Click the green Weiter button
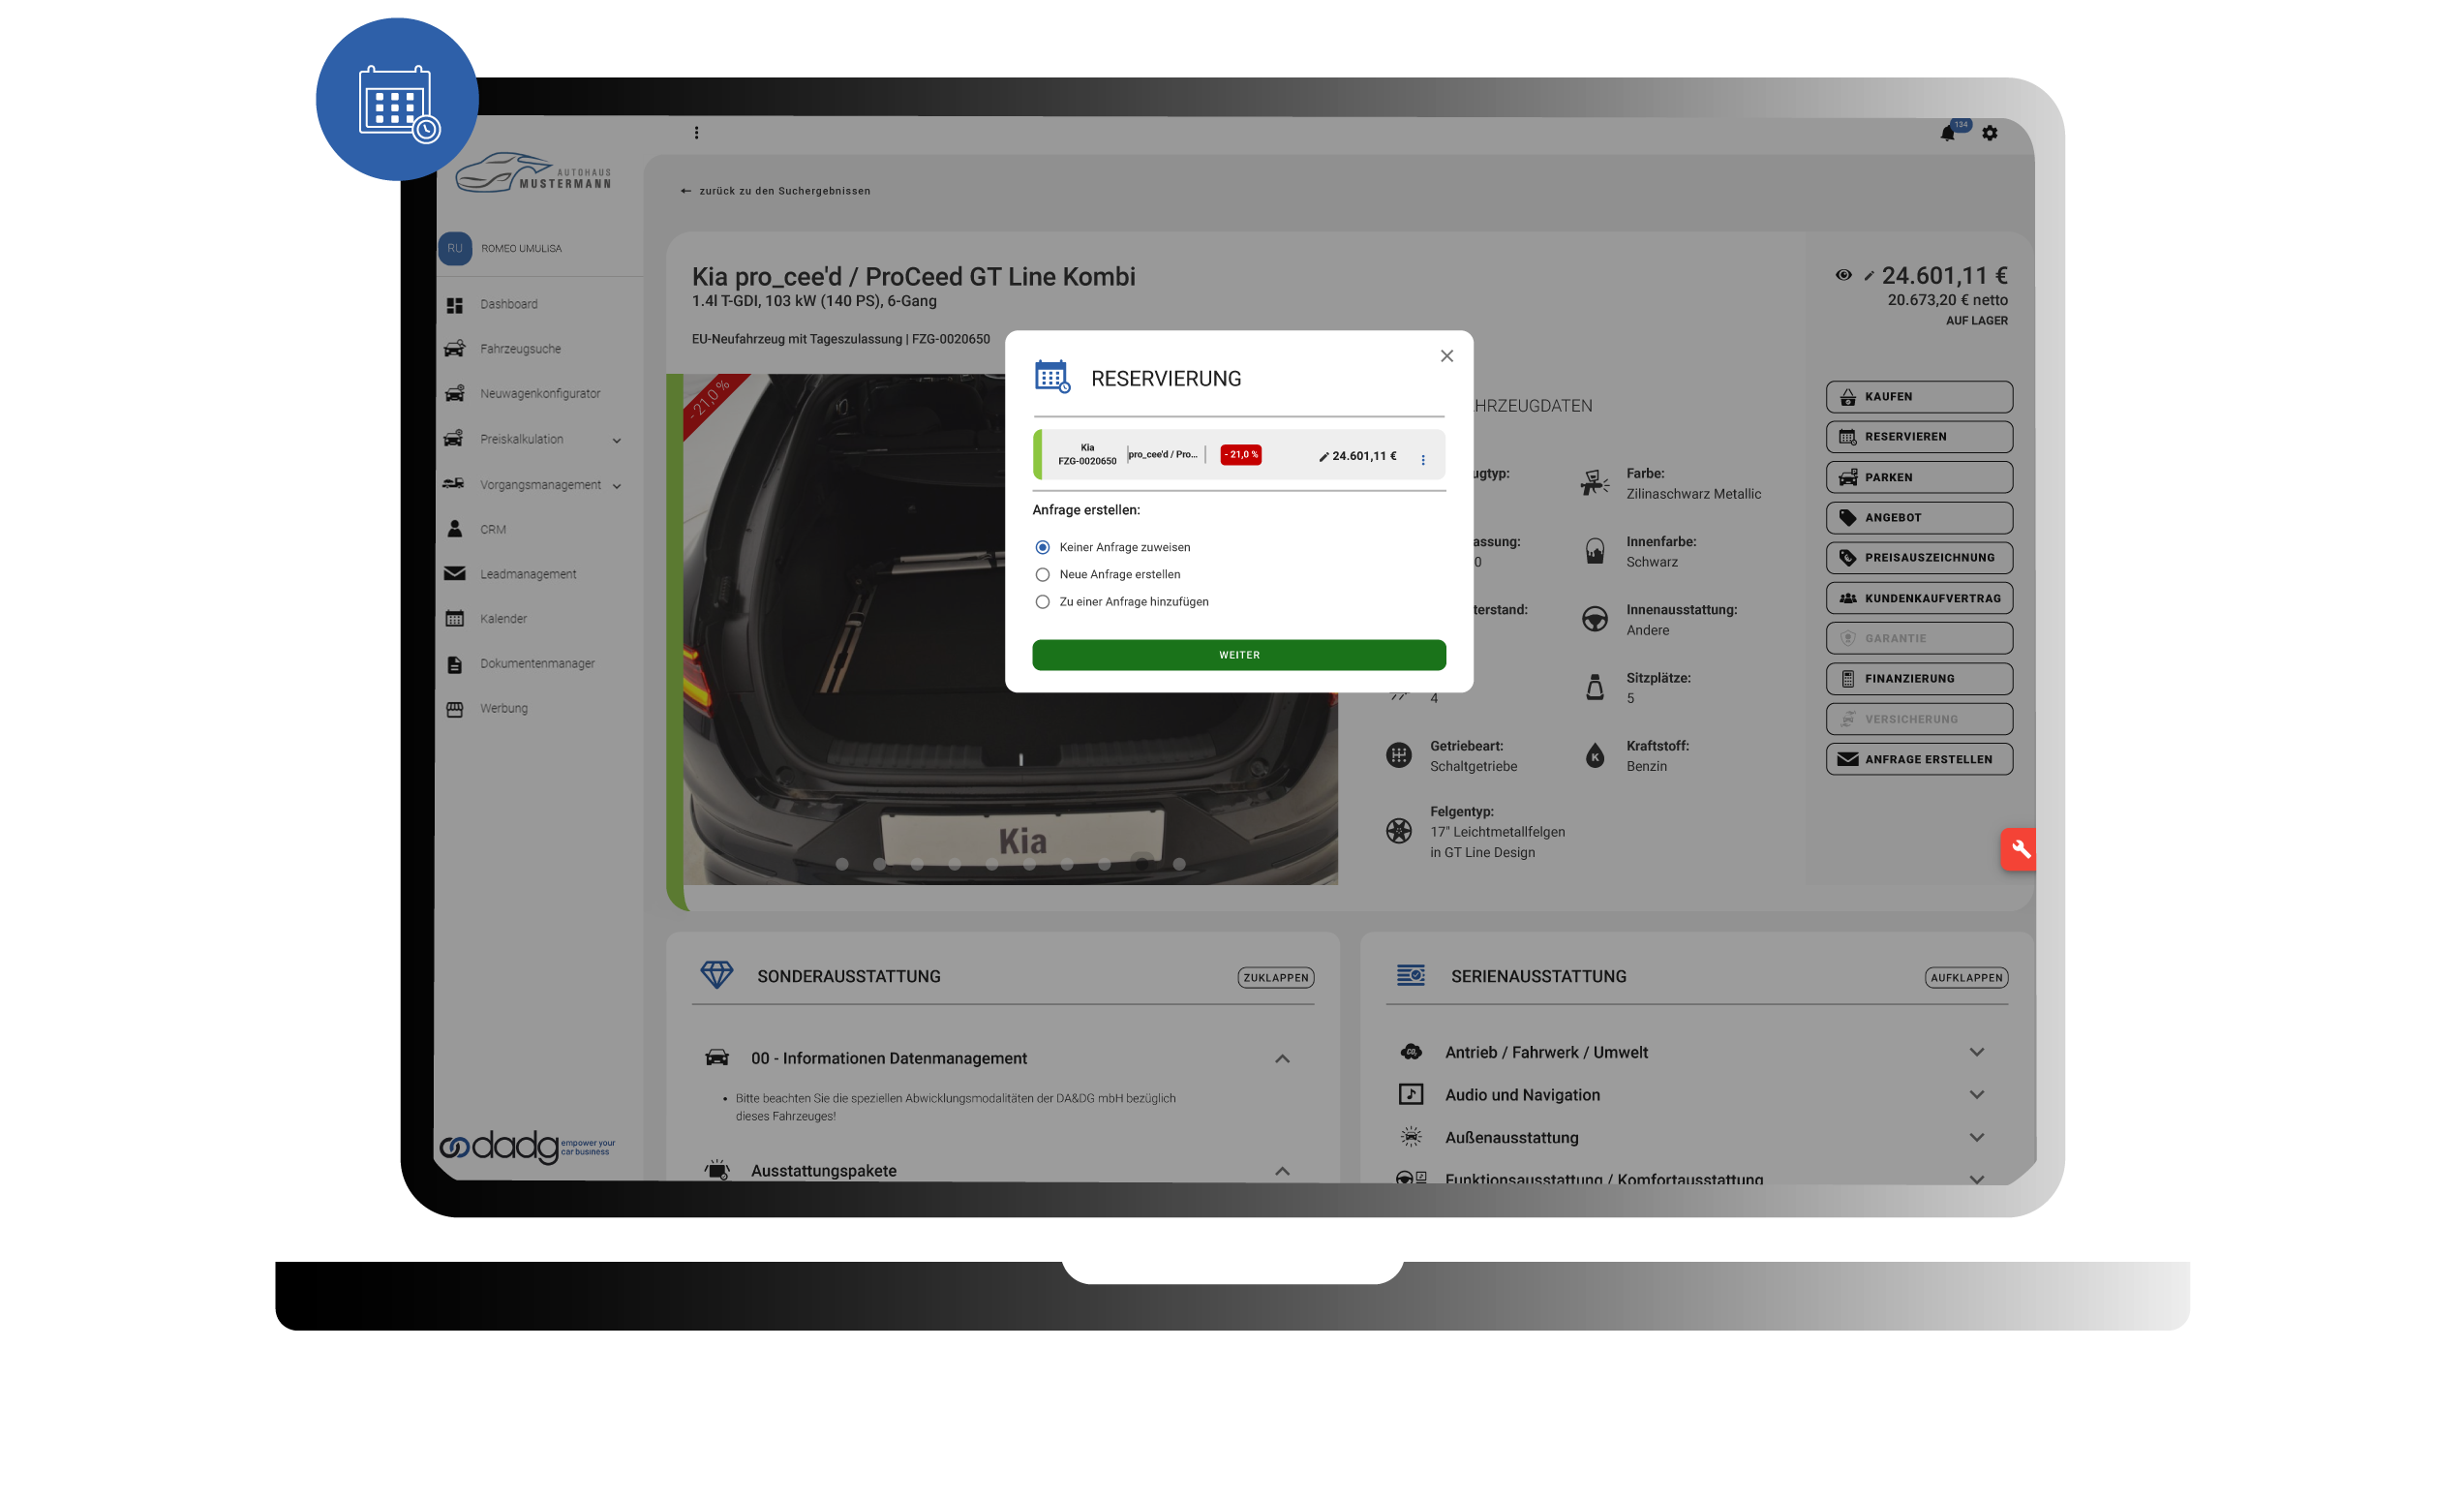2464x1501 pixels. pos(1239,655)
